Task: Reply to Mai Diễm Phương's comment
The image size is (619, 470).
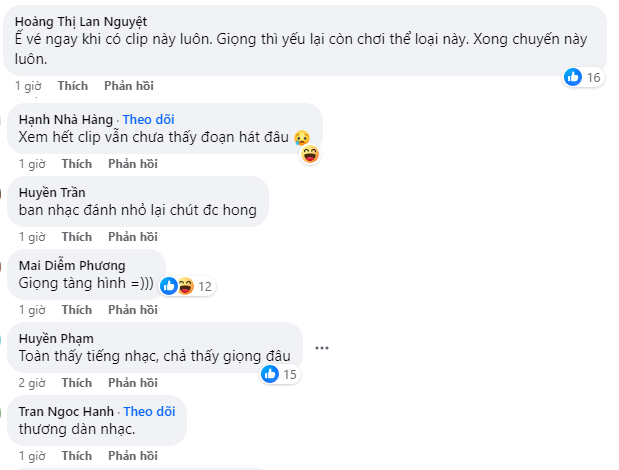Action: (x=133, y=310)
